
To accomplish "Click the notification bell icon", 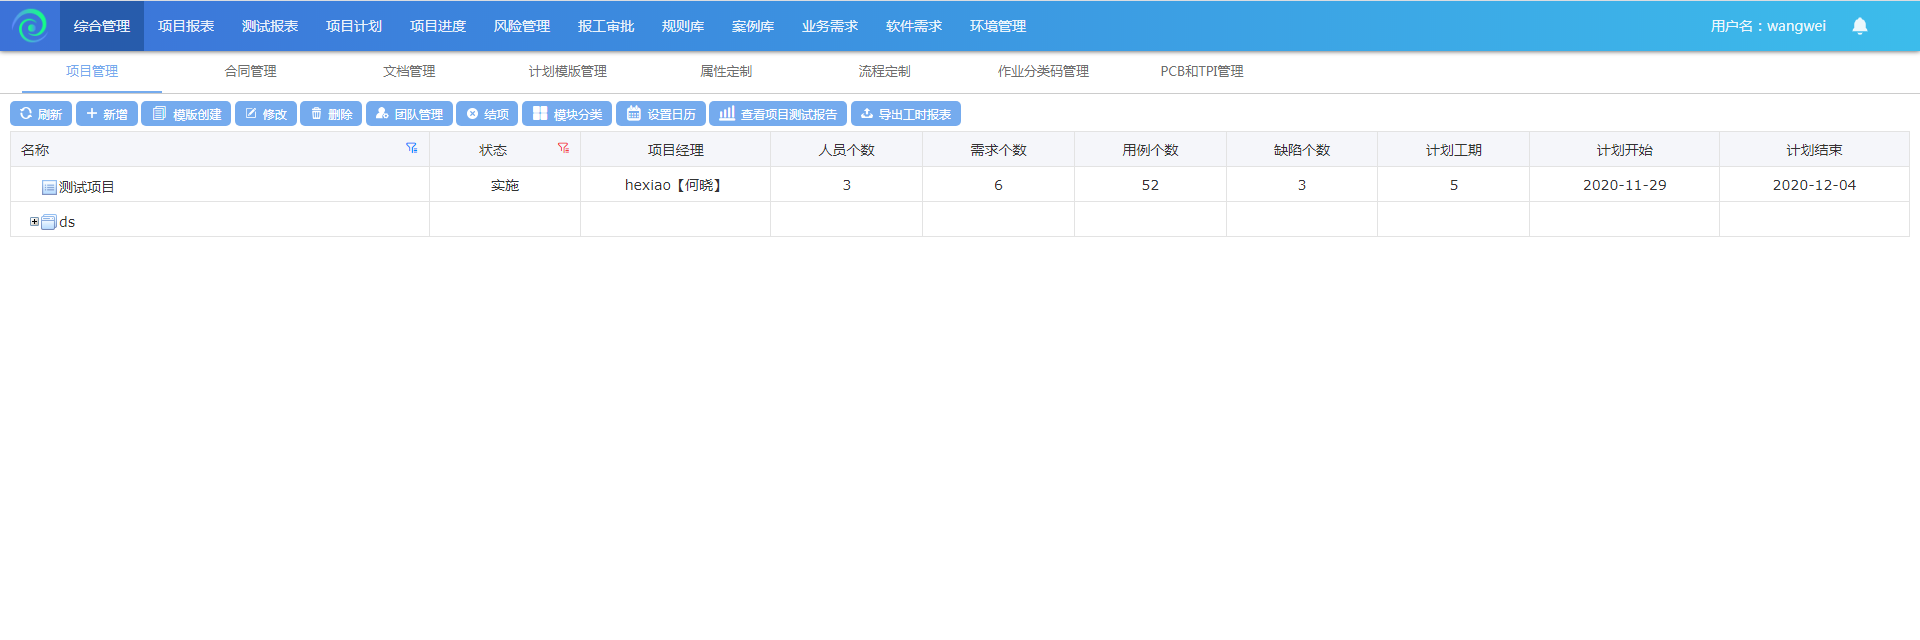I will (x=1859, y=26).
